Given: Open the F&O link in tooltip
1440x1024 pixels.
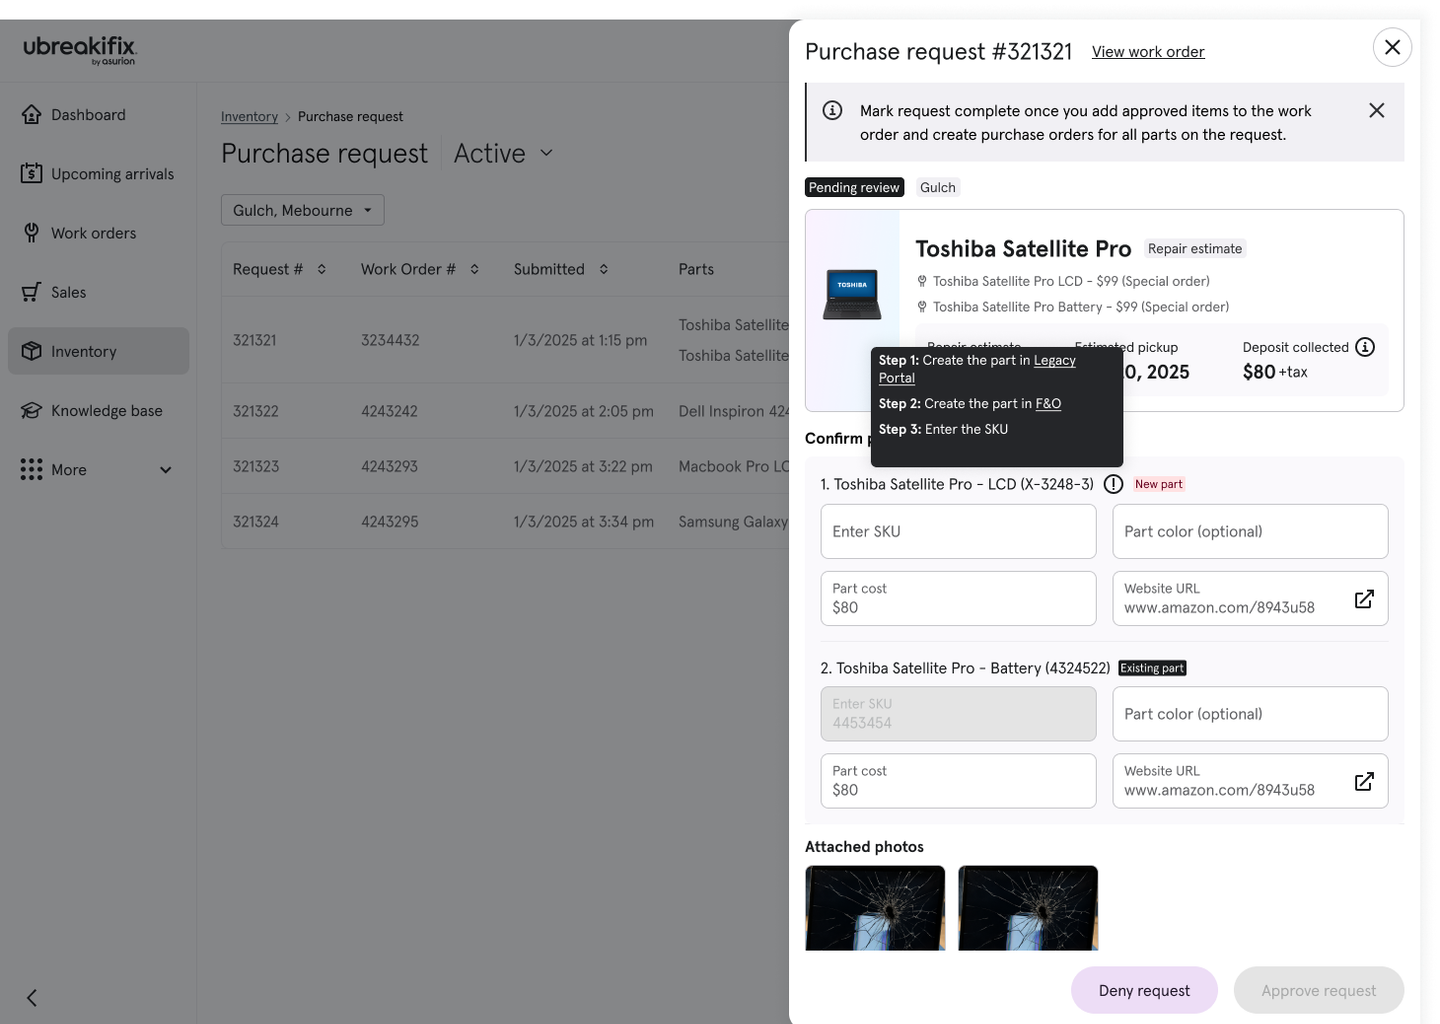Looking at the screenshot, I should point(1048,404).
